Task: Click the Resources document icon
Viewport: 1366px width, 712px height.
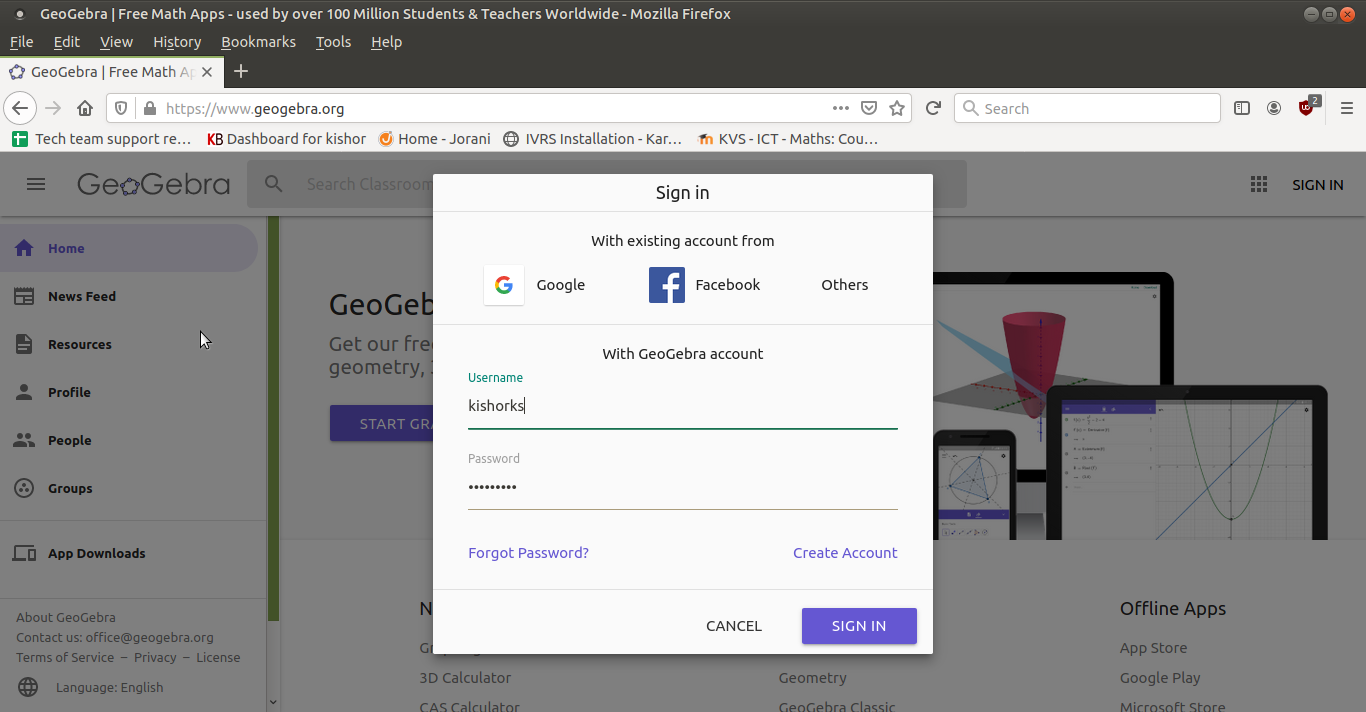Action: [x=24, y=344]
